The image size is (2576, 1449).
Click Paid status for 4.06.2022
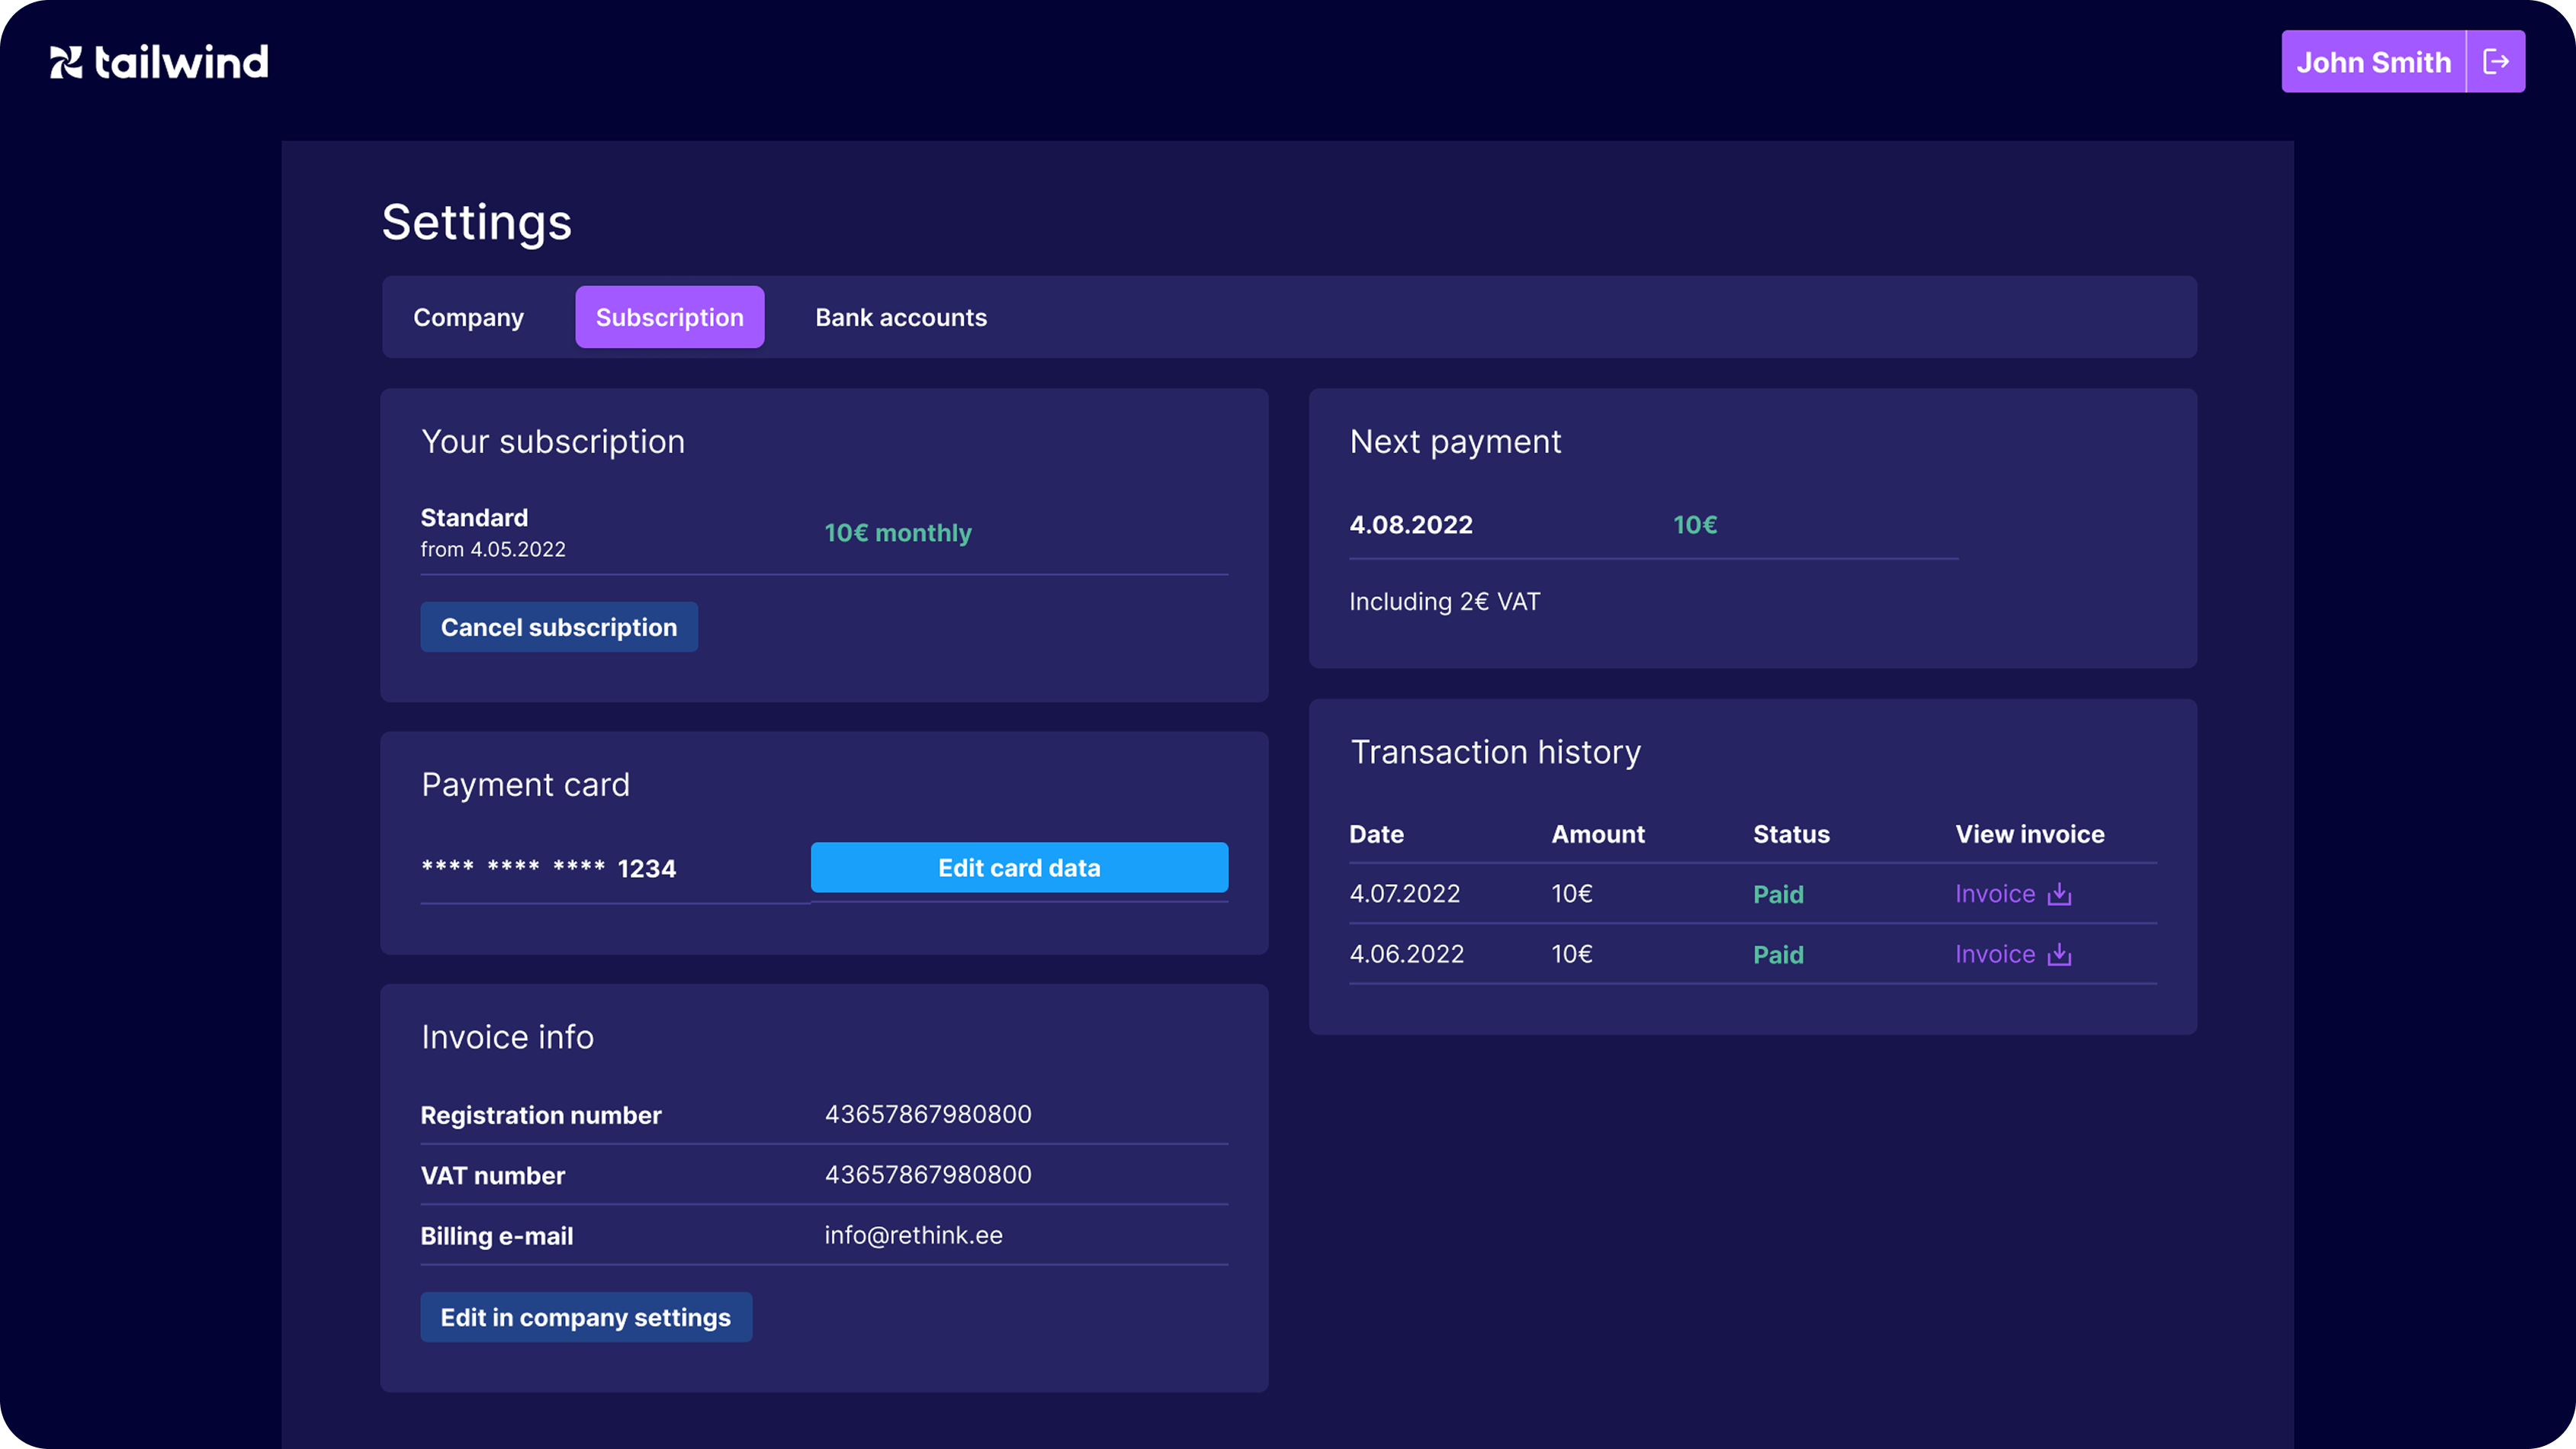point(1778,954)
